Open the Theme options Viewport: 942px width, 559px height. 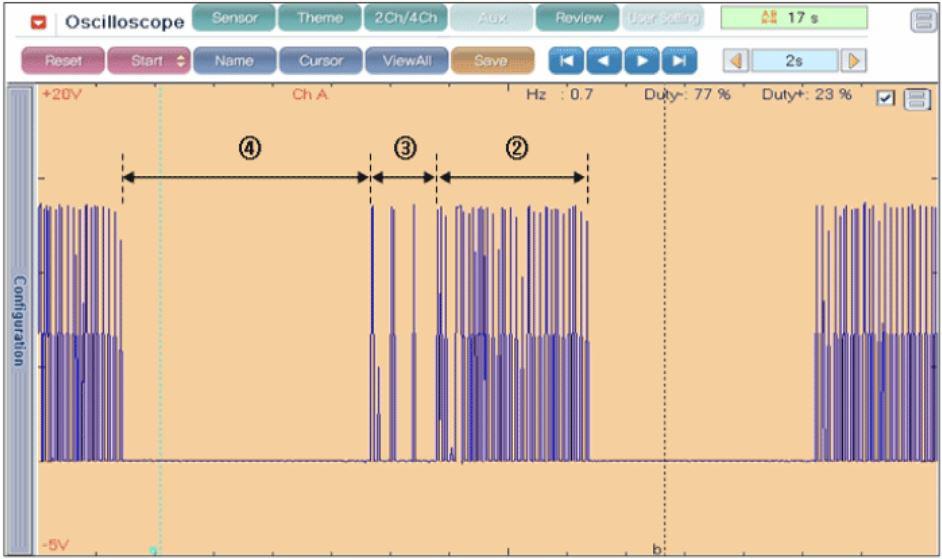pos(319,18)
